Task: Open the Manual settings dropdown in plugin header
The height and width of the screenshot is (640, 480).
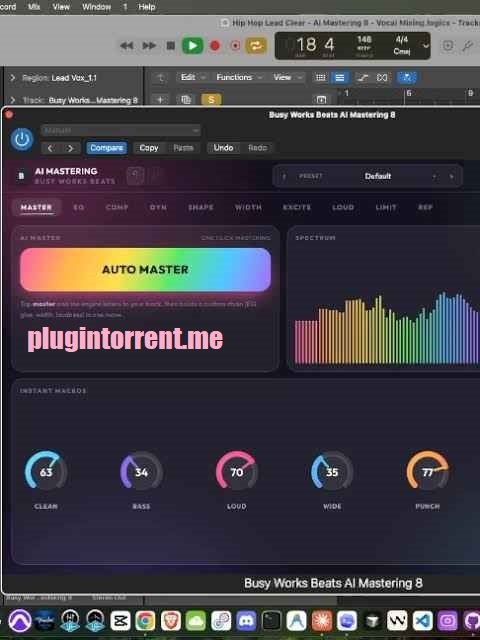Action: (x=121, y=130)
